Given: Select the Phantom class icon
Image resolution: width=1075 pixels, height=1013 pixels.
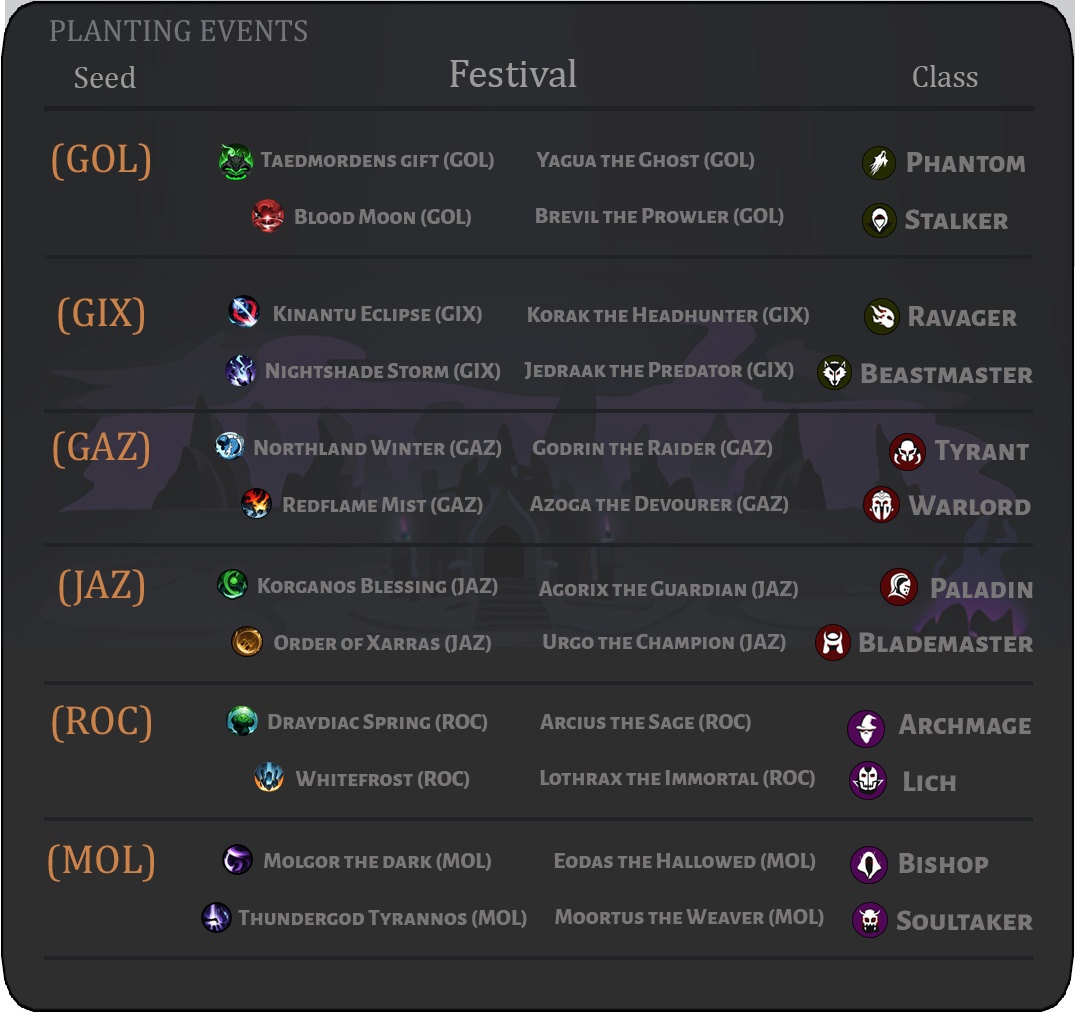Looking at the screenshot, I should [879, 163].
